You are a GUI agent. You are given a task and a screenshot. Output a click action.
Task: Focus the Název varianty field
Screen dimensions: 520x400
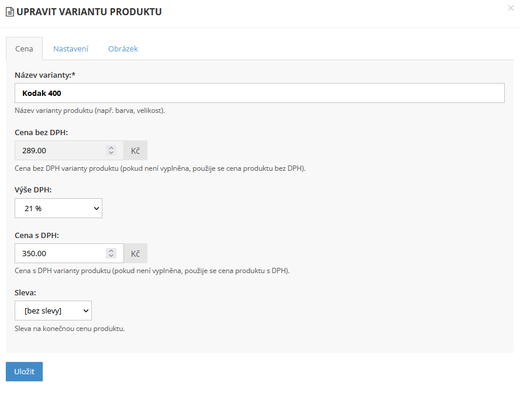pyautogui.click(x=259, y=93)
